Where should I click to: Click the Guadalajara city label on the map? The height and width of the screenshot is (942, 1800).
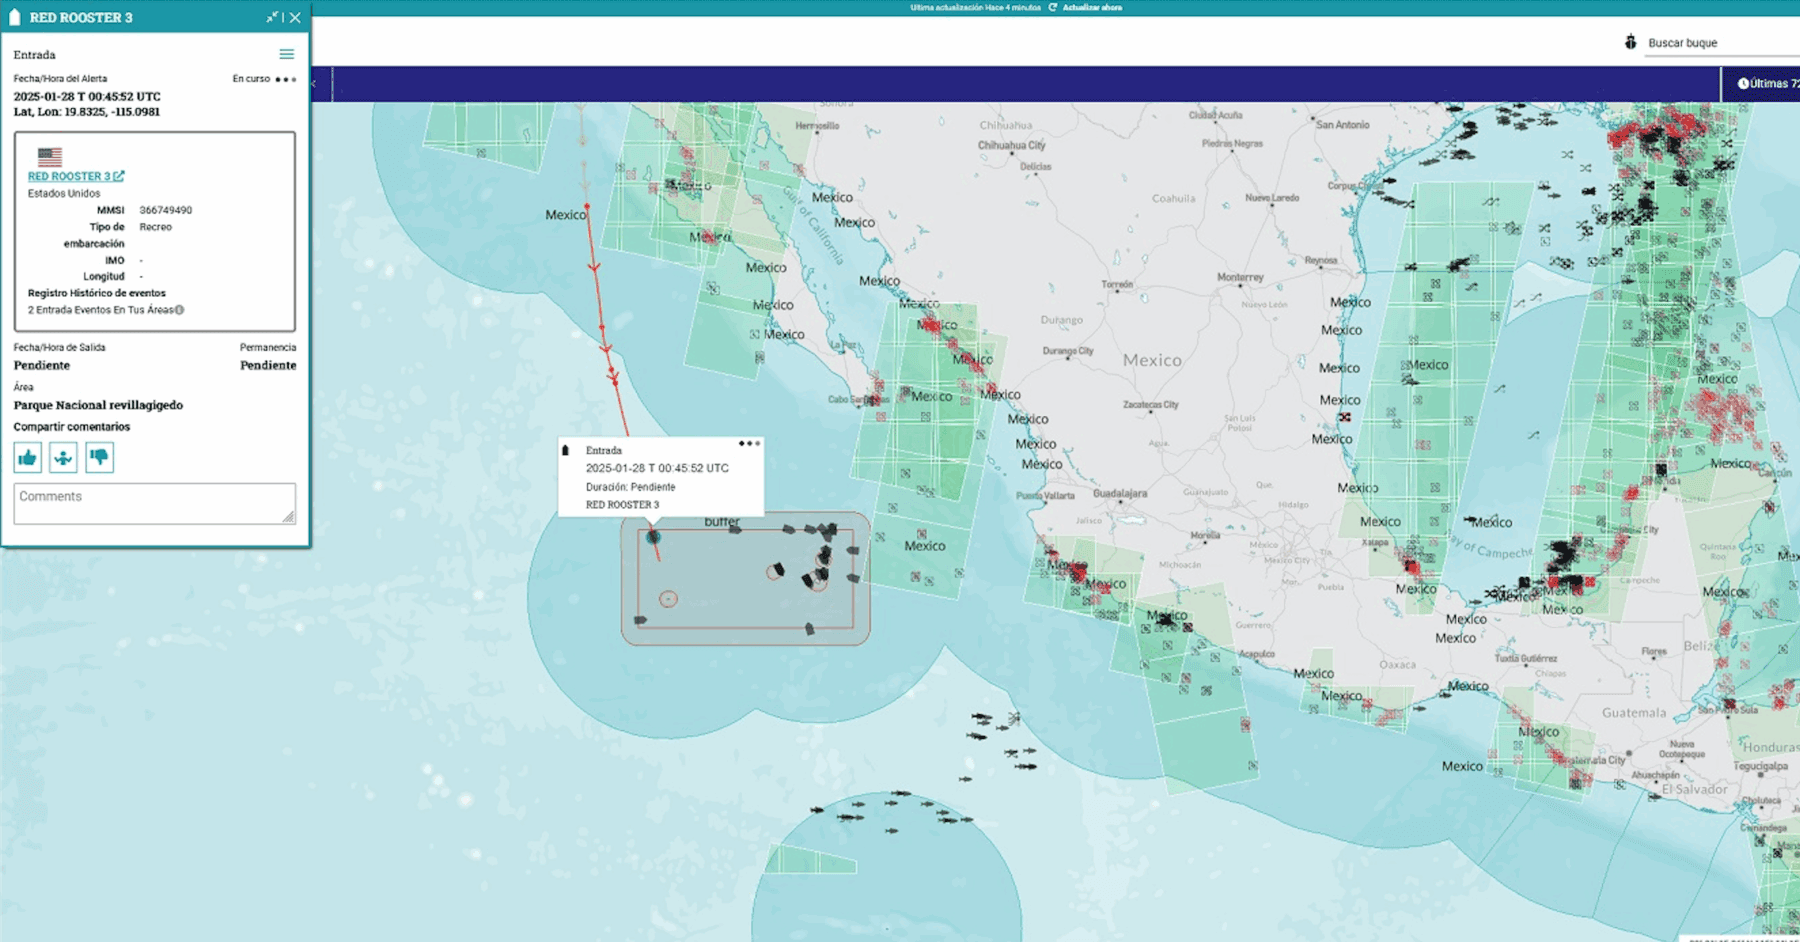coord(1120,494)
